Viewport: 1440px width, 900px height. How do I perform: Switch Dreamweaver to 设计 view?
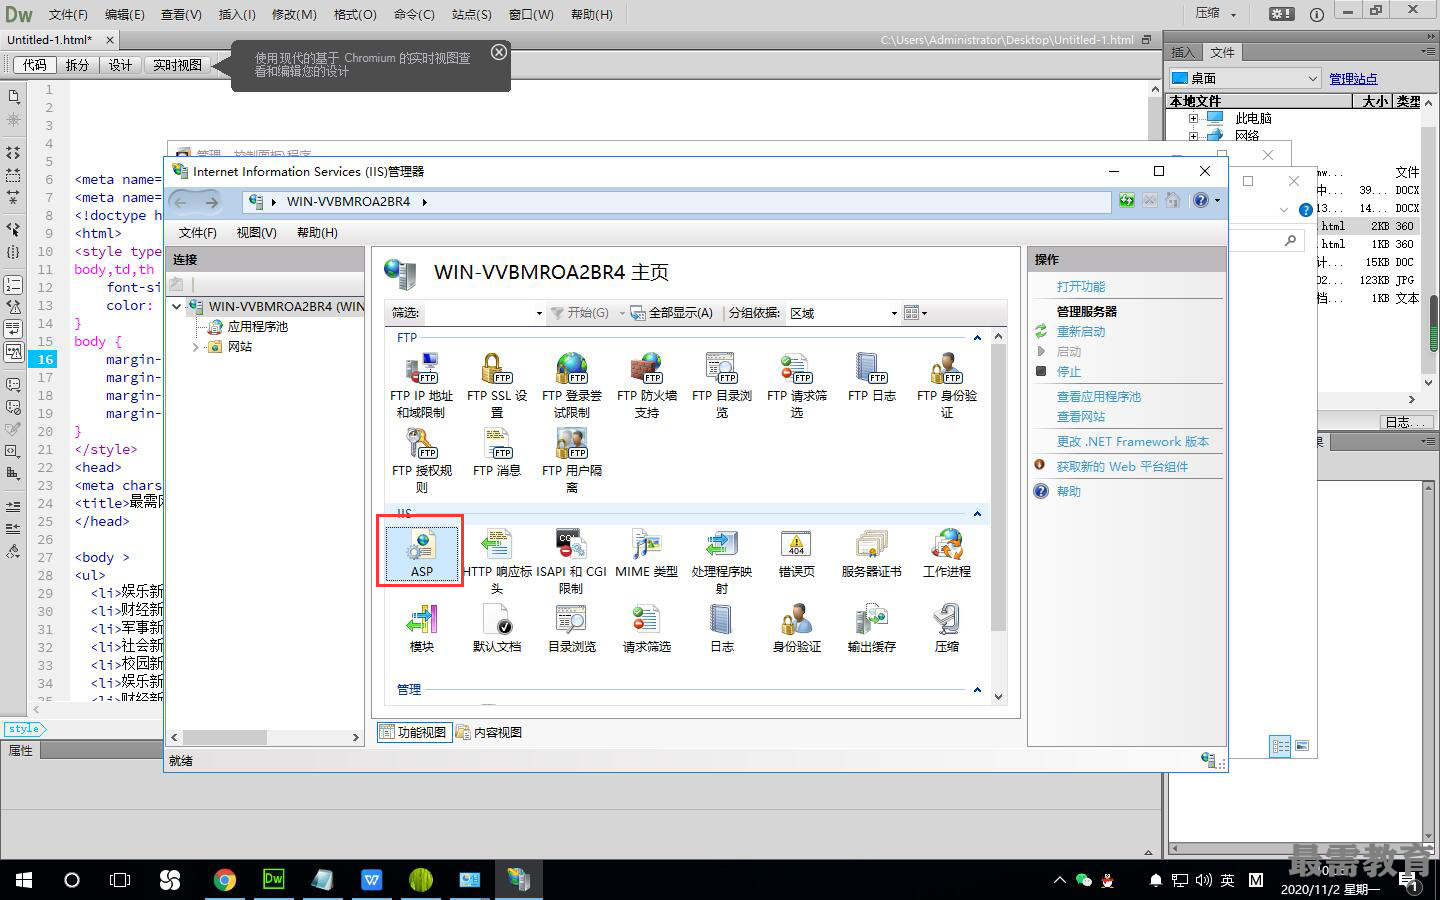click(120, 65)
